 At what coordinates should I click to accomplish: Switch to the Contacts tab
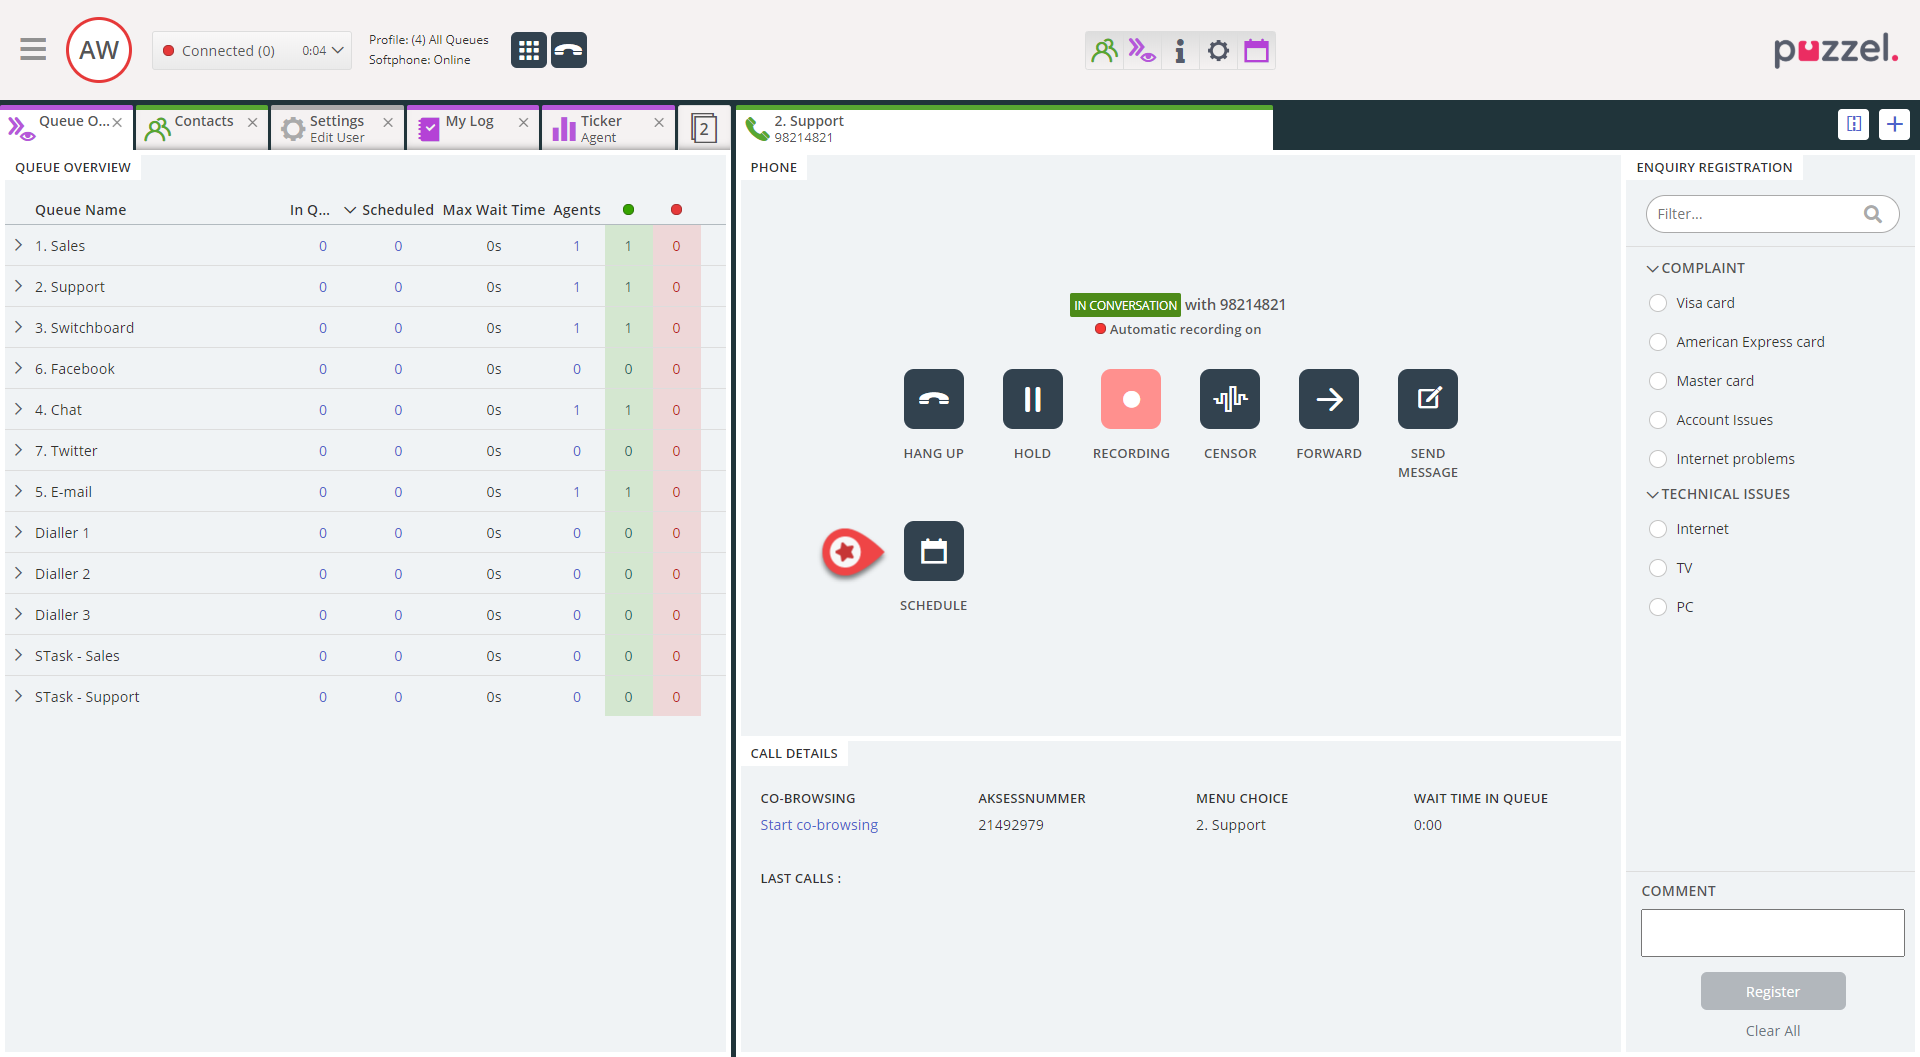tap(203, 122)
